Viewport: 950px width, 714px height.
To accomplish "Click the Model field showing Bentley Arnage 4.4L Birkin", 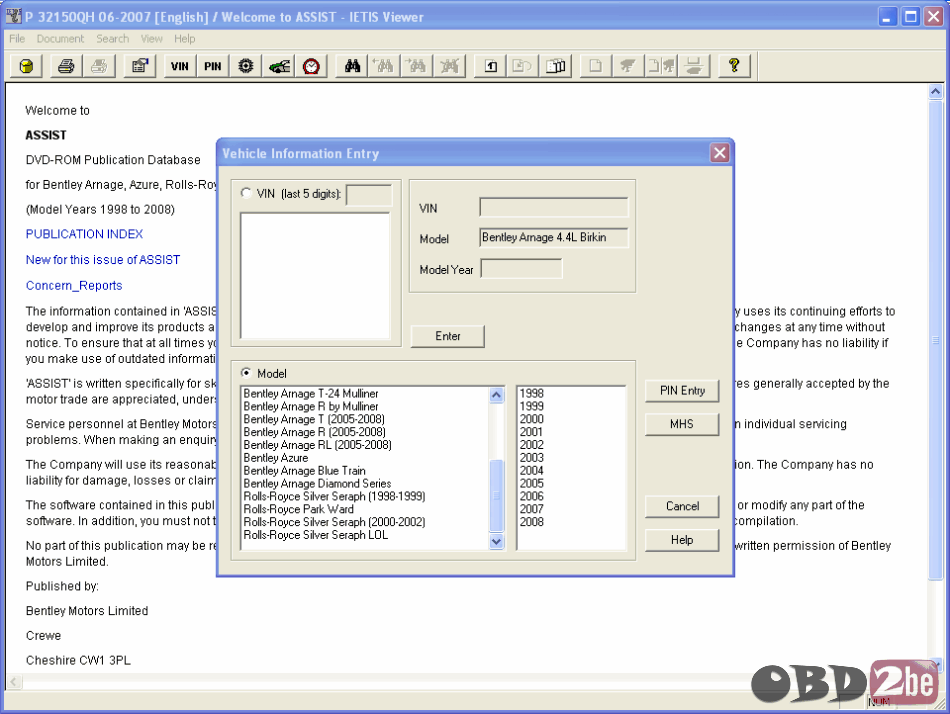I will (x=554, y=238).
